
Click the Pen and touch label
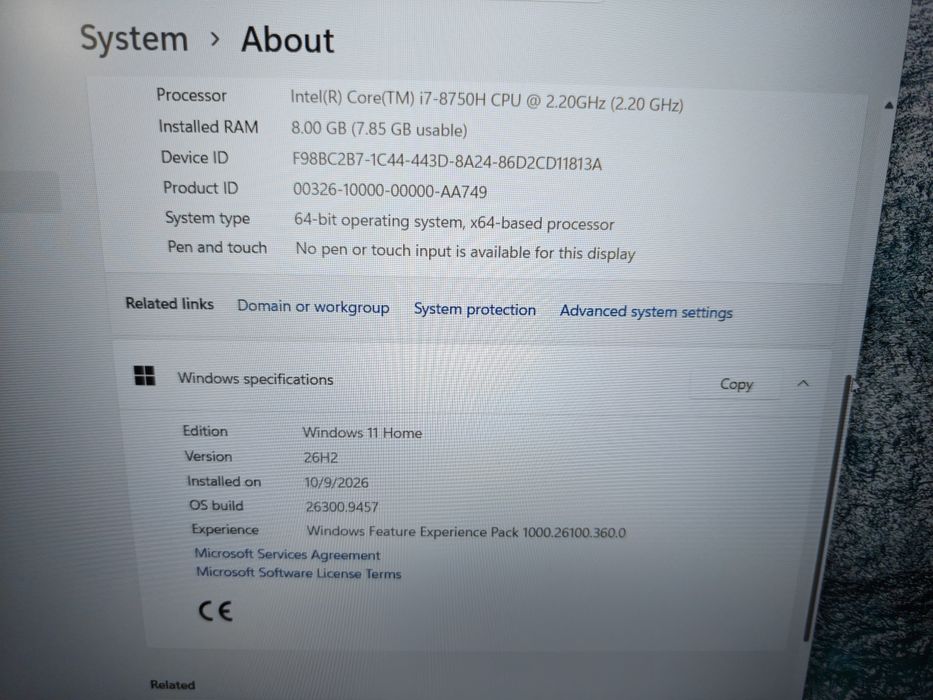[217, 247]
